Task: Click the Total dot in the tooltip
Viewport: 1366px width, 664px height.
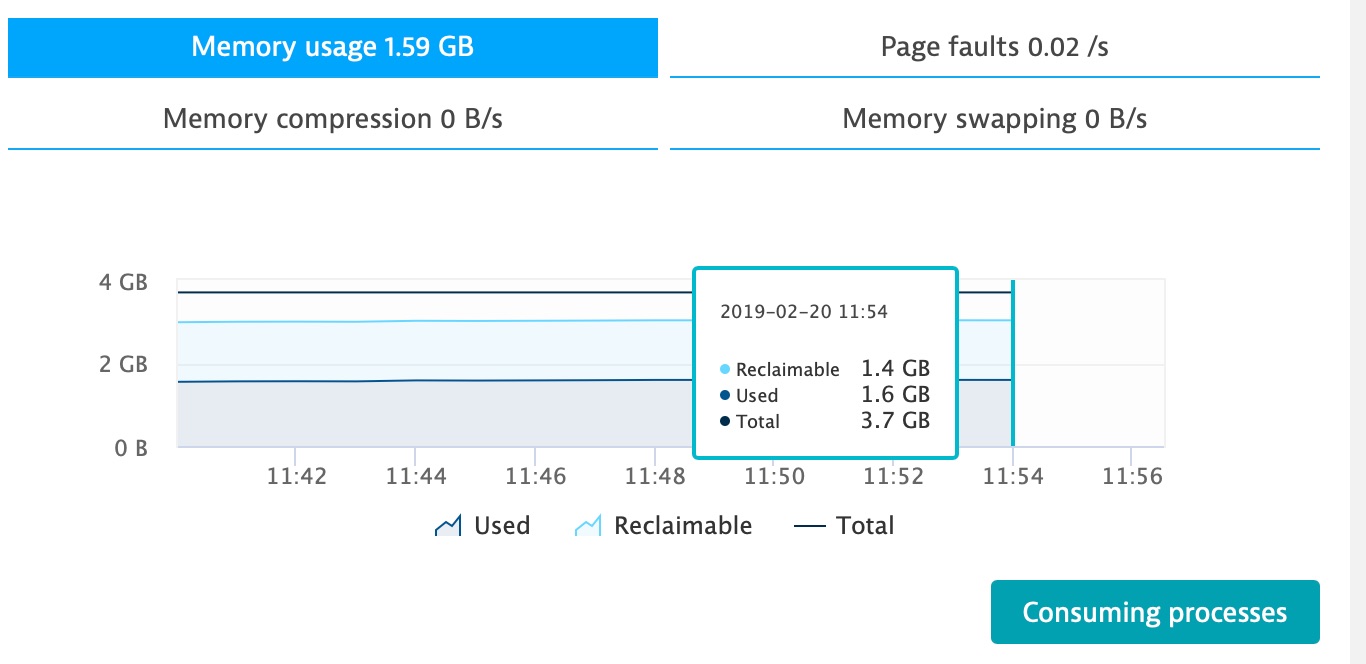Action: click(725, 422)
